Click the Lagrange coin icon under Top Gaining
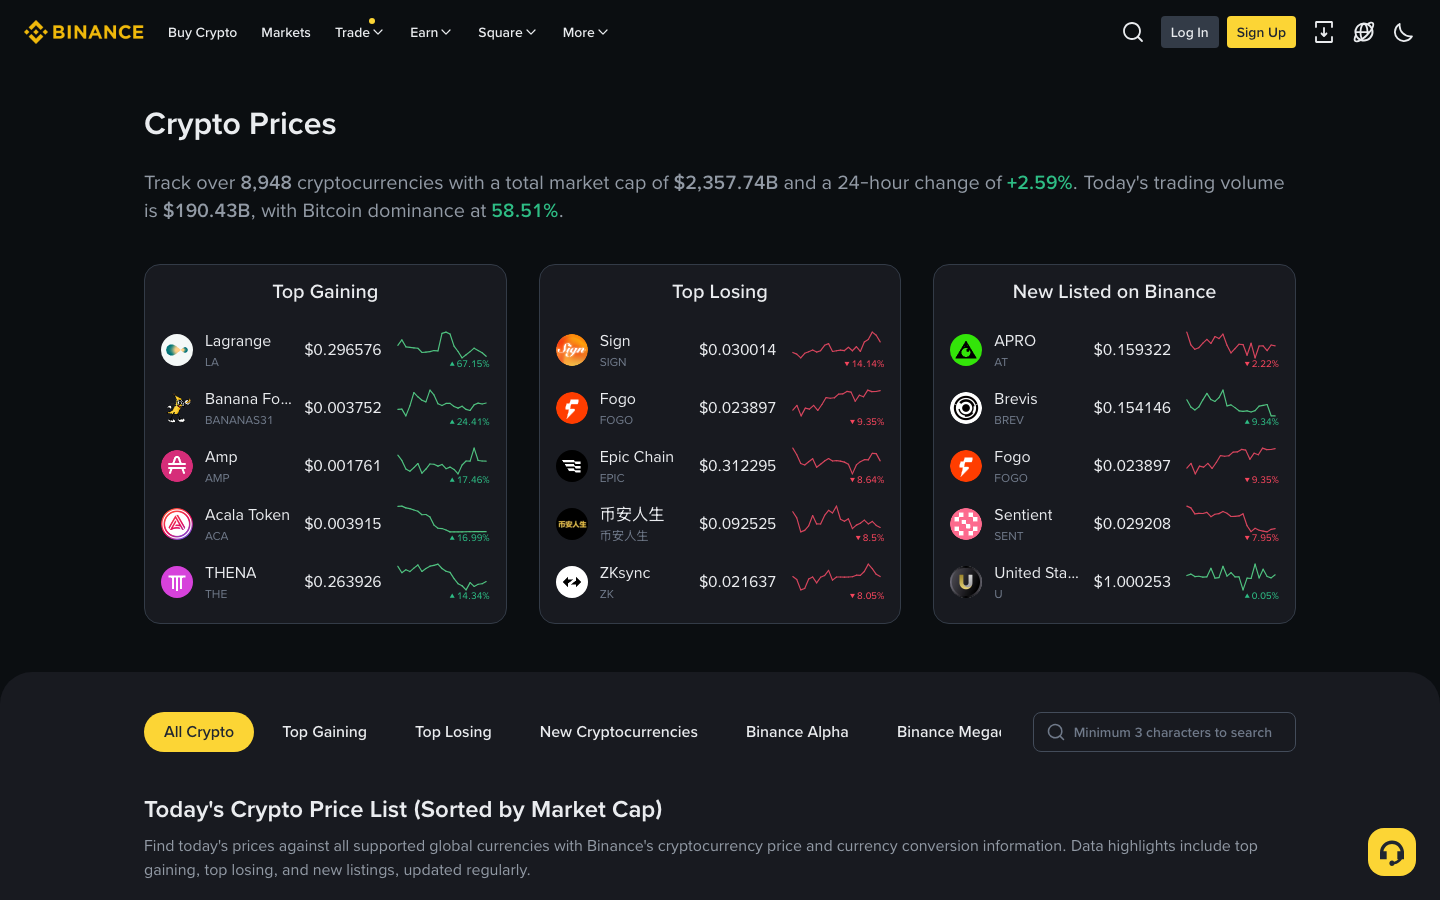Screen dimensions: 1440x900 coord(177,349)
